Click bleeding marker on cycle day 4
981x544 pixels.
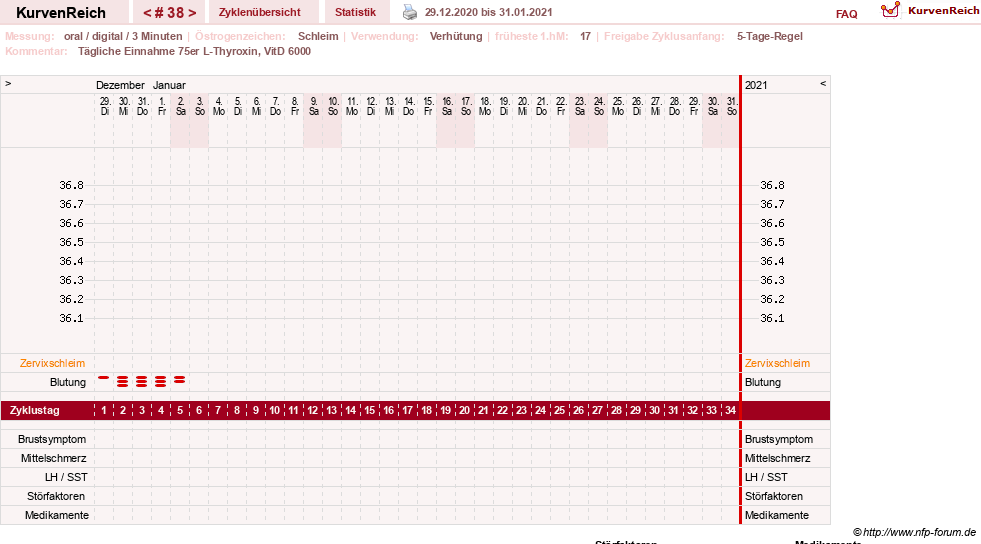(x=161, y=381)
